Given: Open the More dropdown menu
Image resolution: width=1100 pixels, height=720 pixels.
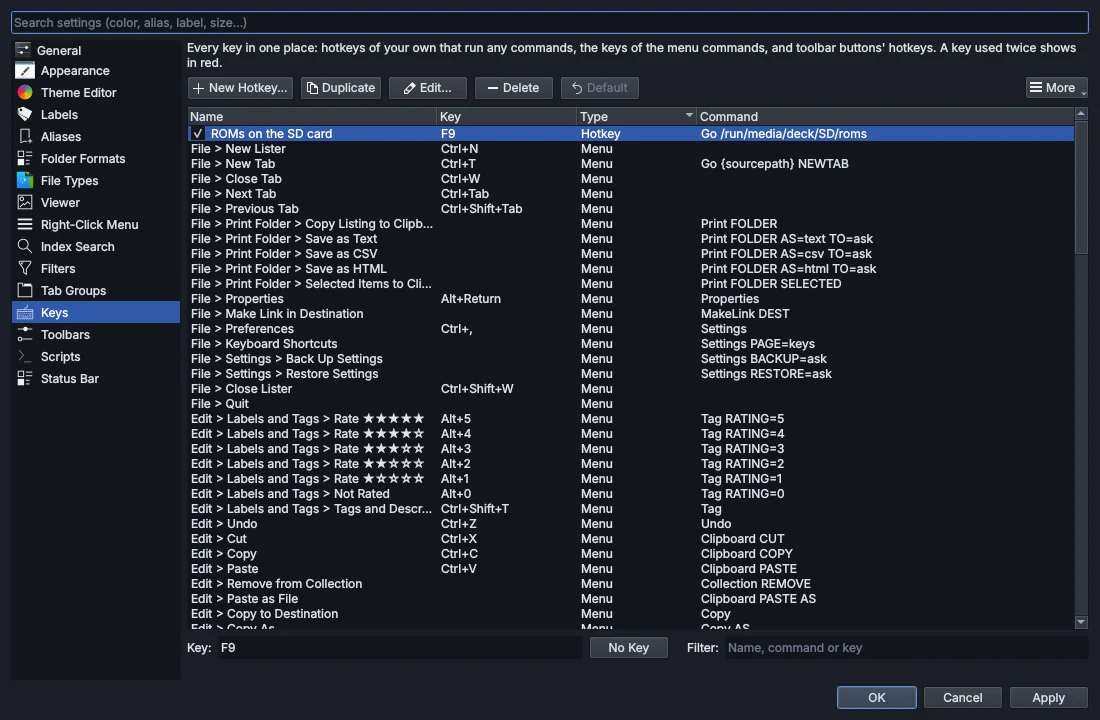Looking at the screenshot, I should click(1056, 88).
